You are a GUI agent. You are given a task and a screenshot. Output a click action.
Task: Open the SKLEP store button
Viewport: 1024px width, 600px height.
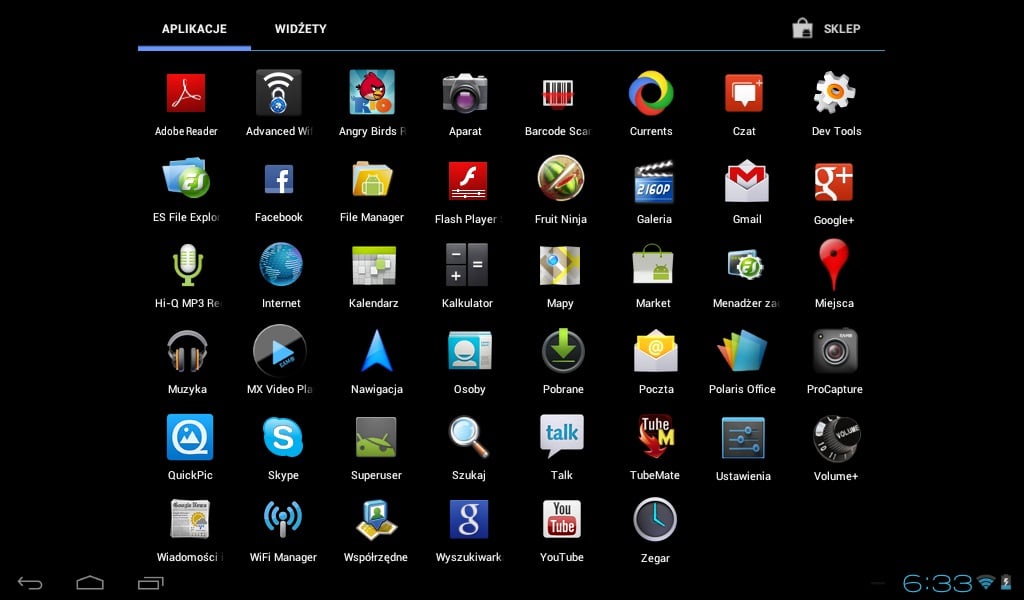827,29
